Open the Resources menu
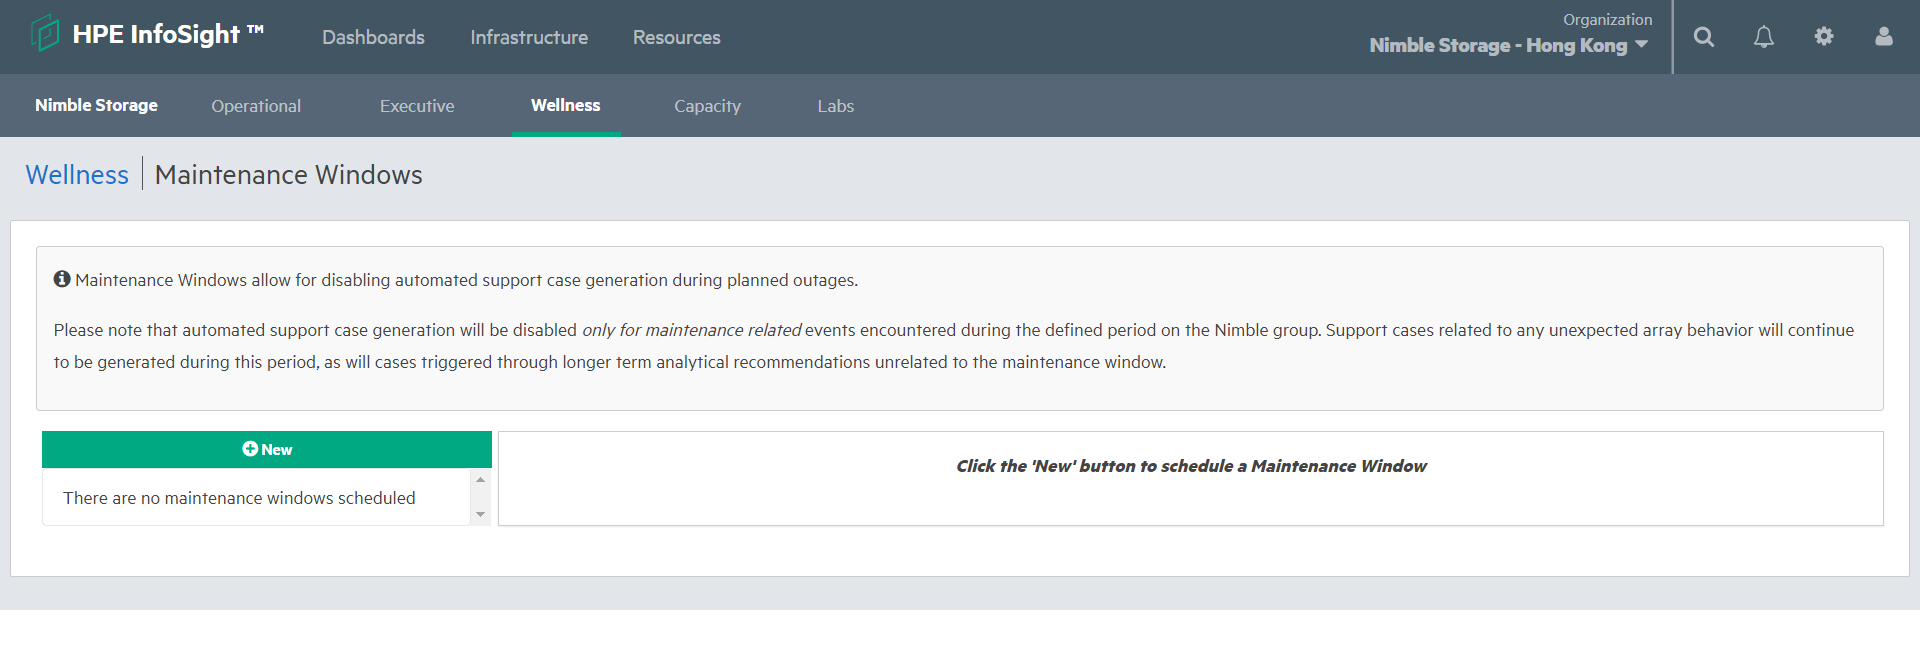Image resolution: width=1920 pixels, height=648 pixels. tap(676, 37)
